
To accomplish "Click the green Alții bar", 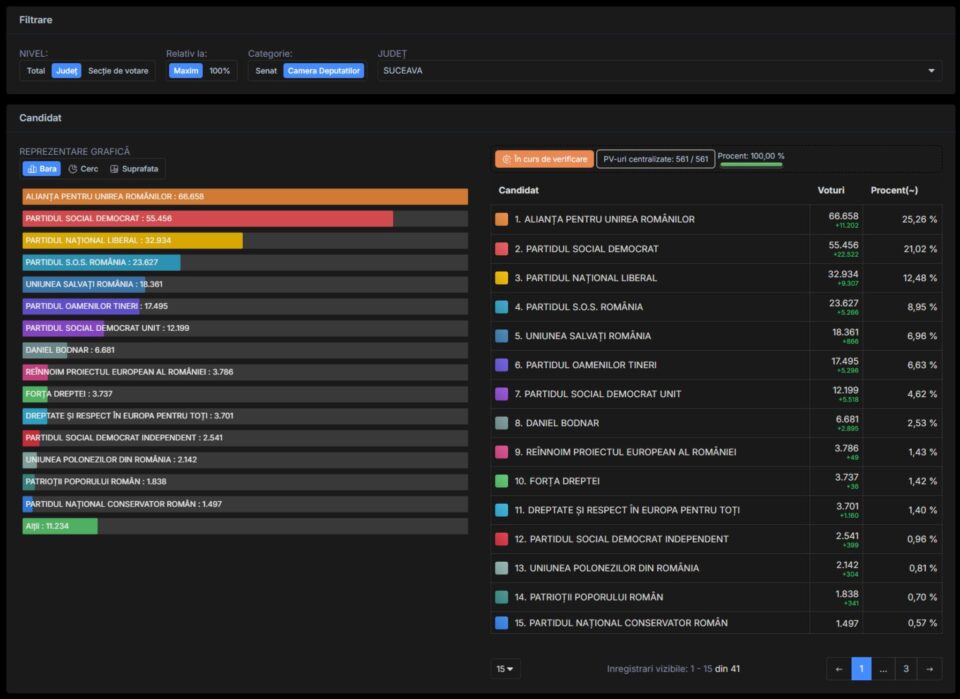I will [x=60, y=526].
